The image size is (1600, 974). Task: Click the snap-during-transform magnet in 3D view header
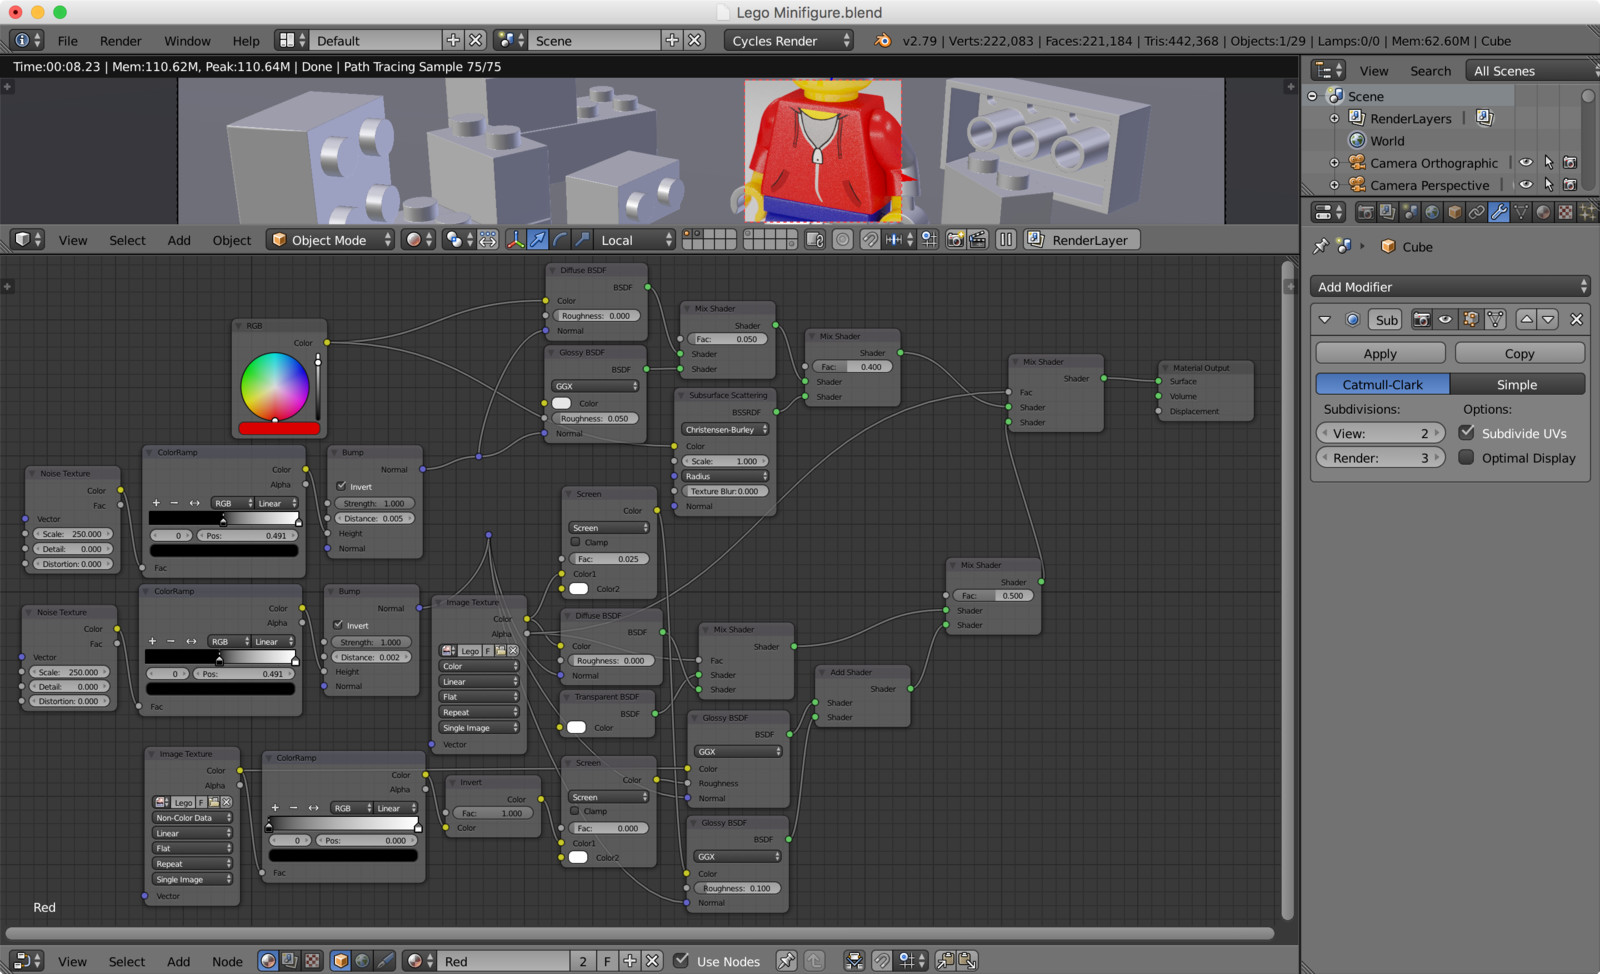tap(870, 240)
